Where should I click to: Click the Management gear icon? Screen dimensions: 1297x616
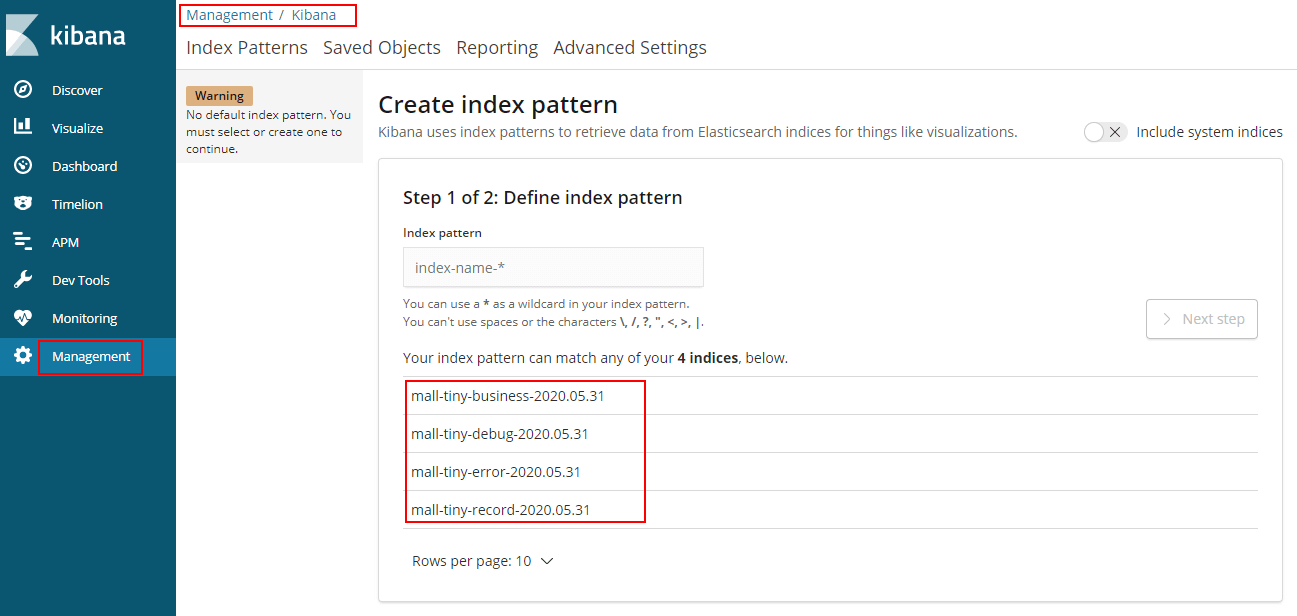pos(23,356)
